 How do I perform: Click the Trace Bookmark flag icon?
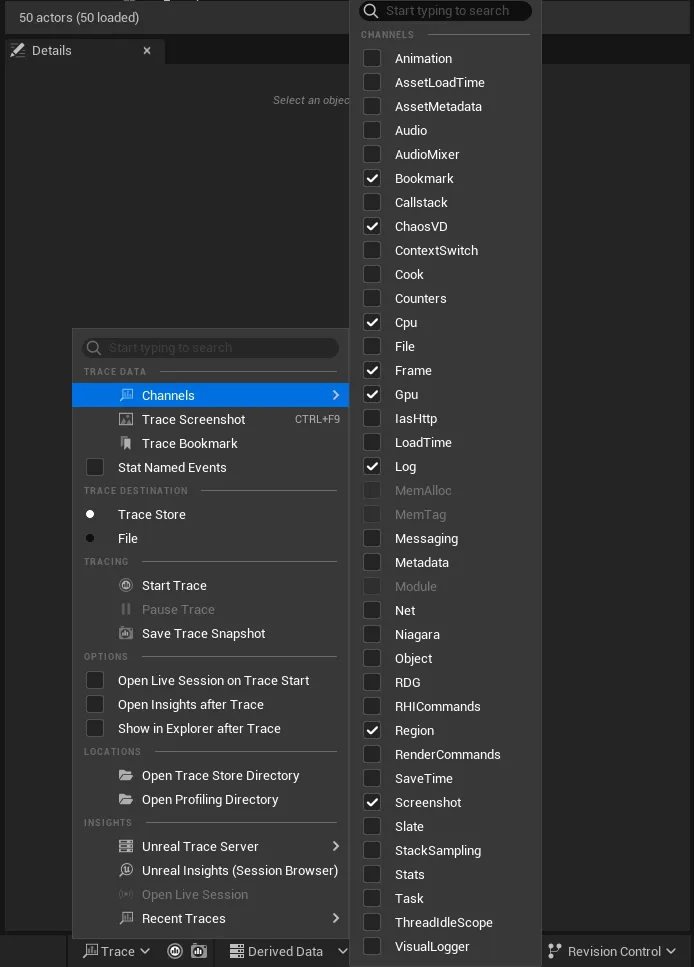126,443
